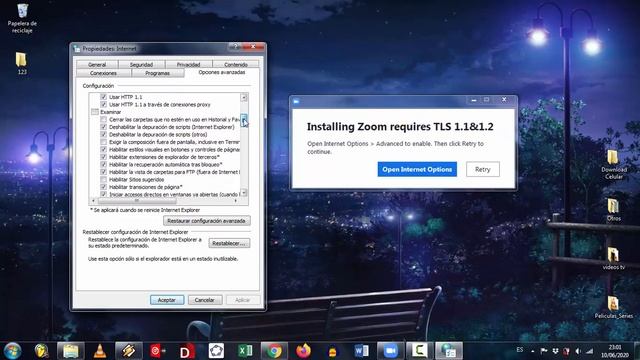Screen dimensions: 640x360
Task: Open the red D app in the taskbar
Action: (x=187, y=351)
